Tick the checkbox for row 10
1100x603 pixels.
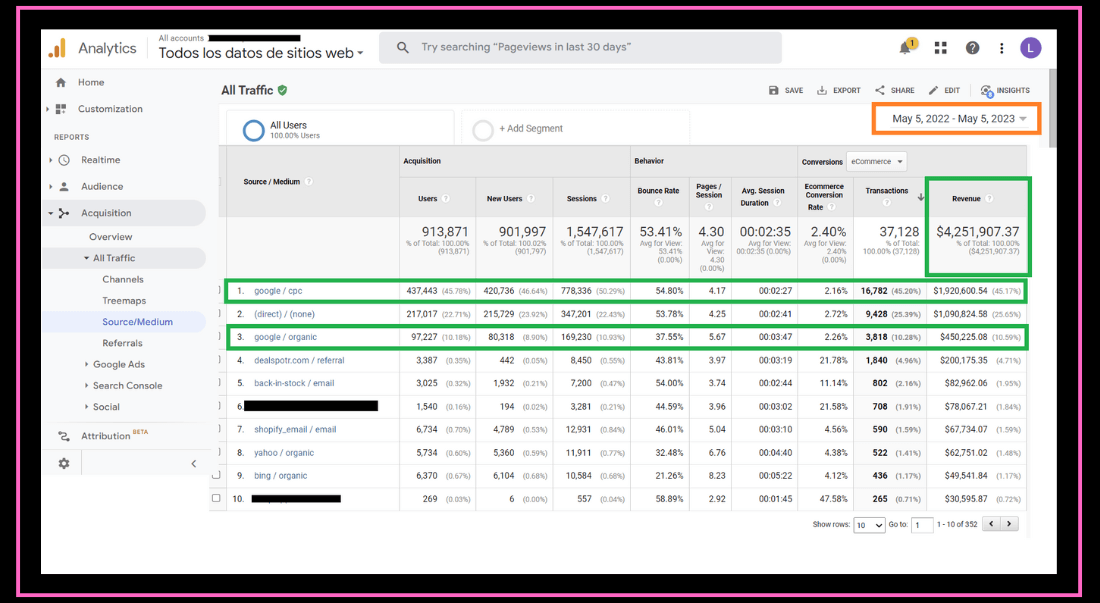216,498
